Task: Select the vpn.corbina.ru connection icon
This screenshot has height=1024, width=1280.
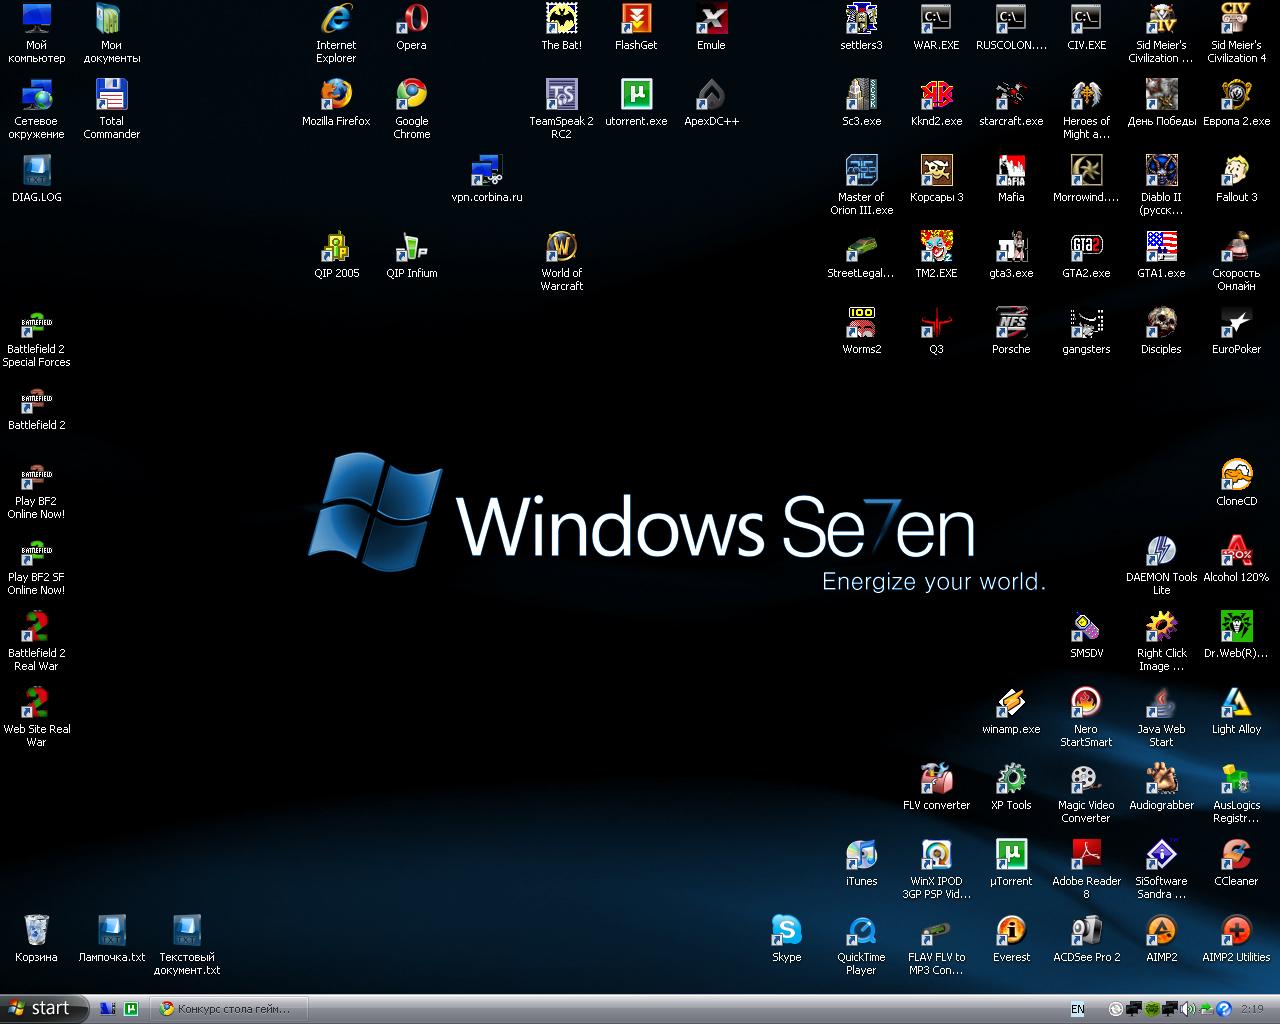Action: click(x=486, y=171)
